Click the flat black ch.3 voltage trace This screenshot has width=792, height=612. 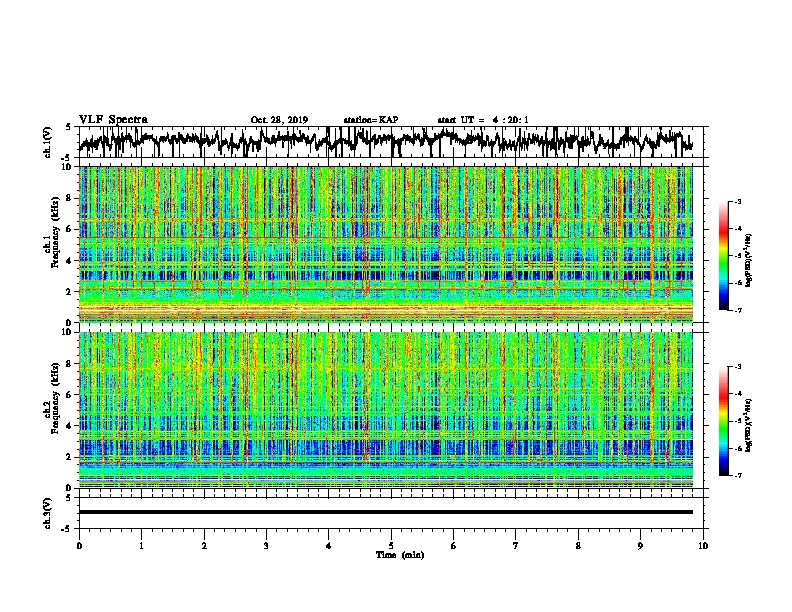(385, 512)
